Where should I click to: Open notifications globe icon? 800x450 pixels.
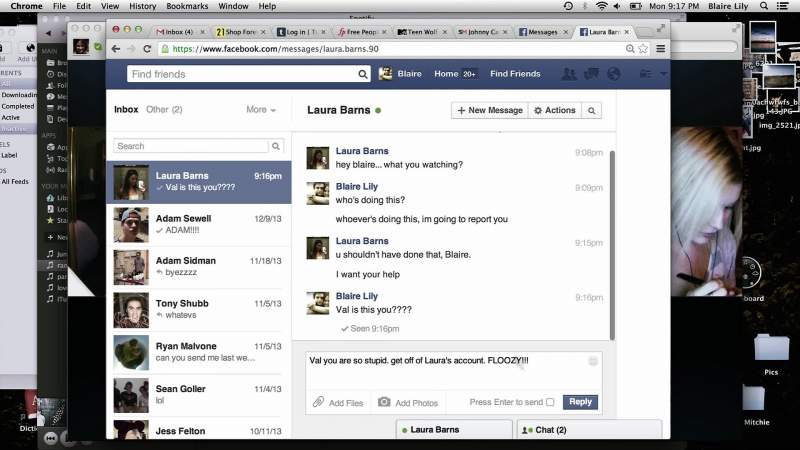click(x=614, y=74)
